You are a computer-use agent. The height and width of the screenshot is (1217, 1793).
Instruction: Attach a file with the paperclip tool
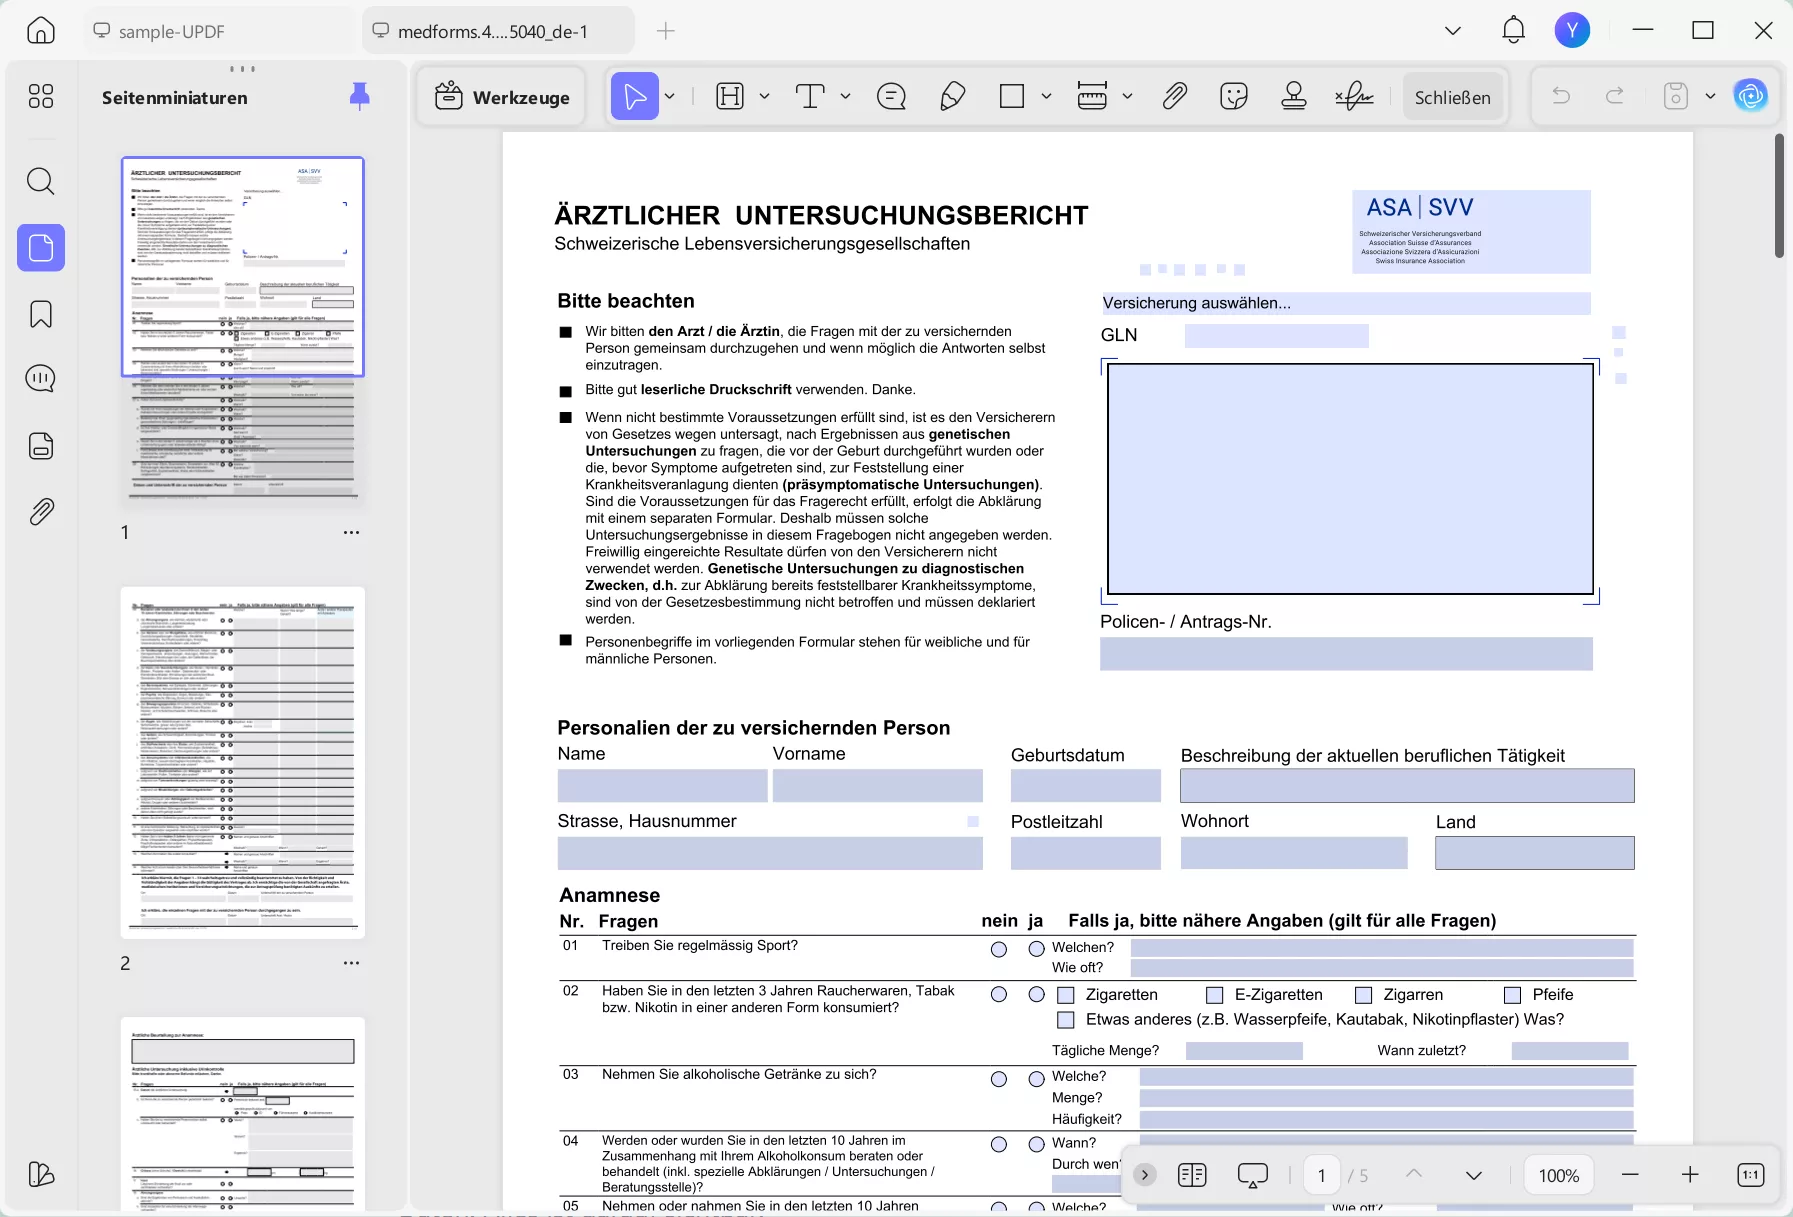click(x=1174, y=96)
